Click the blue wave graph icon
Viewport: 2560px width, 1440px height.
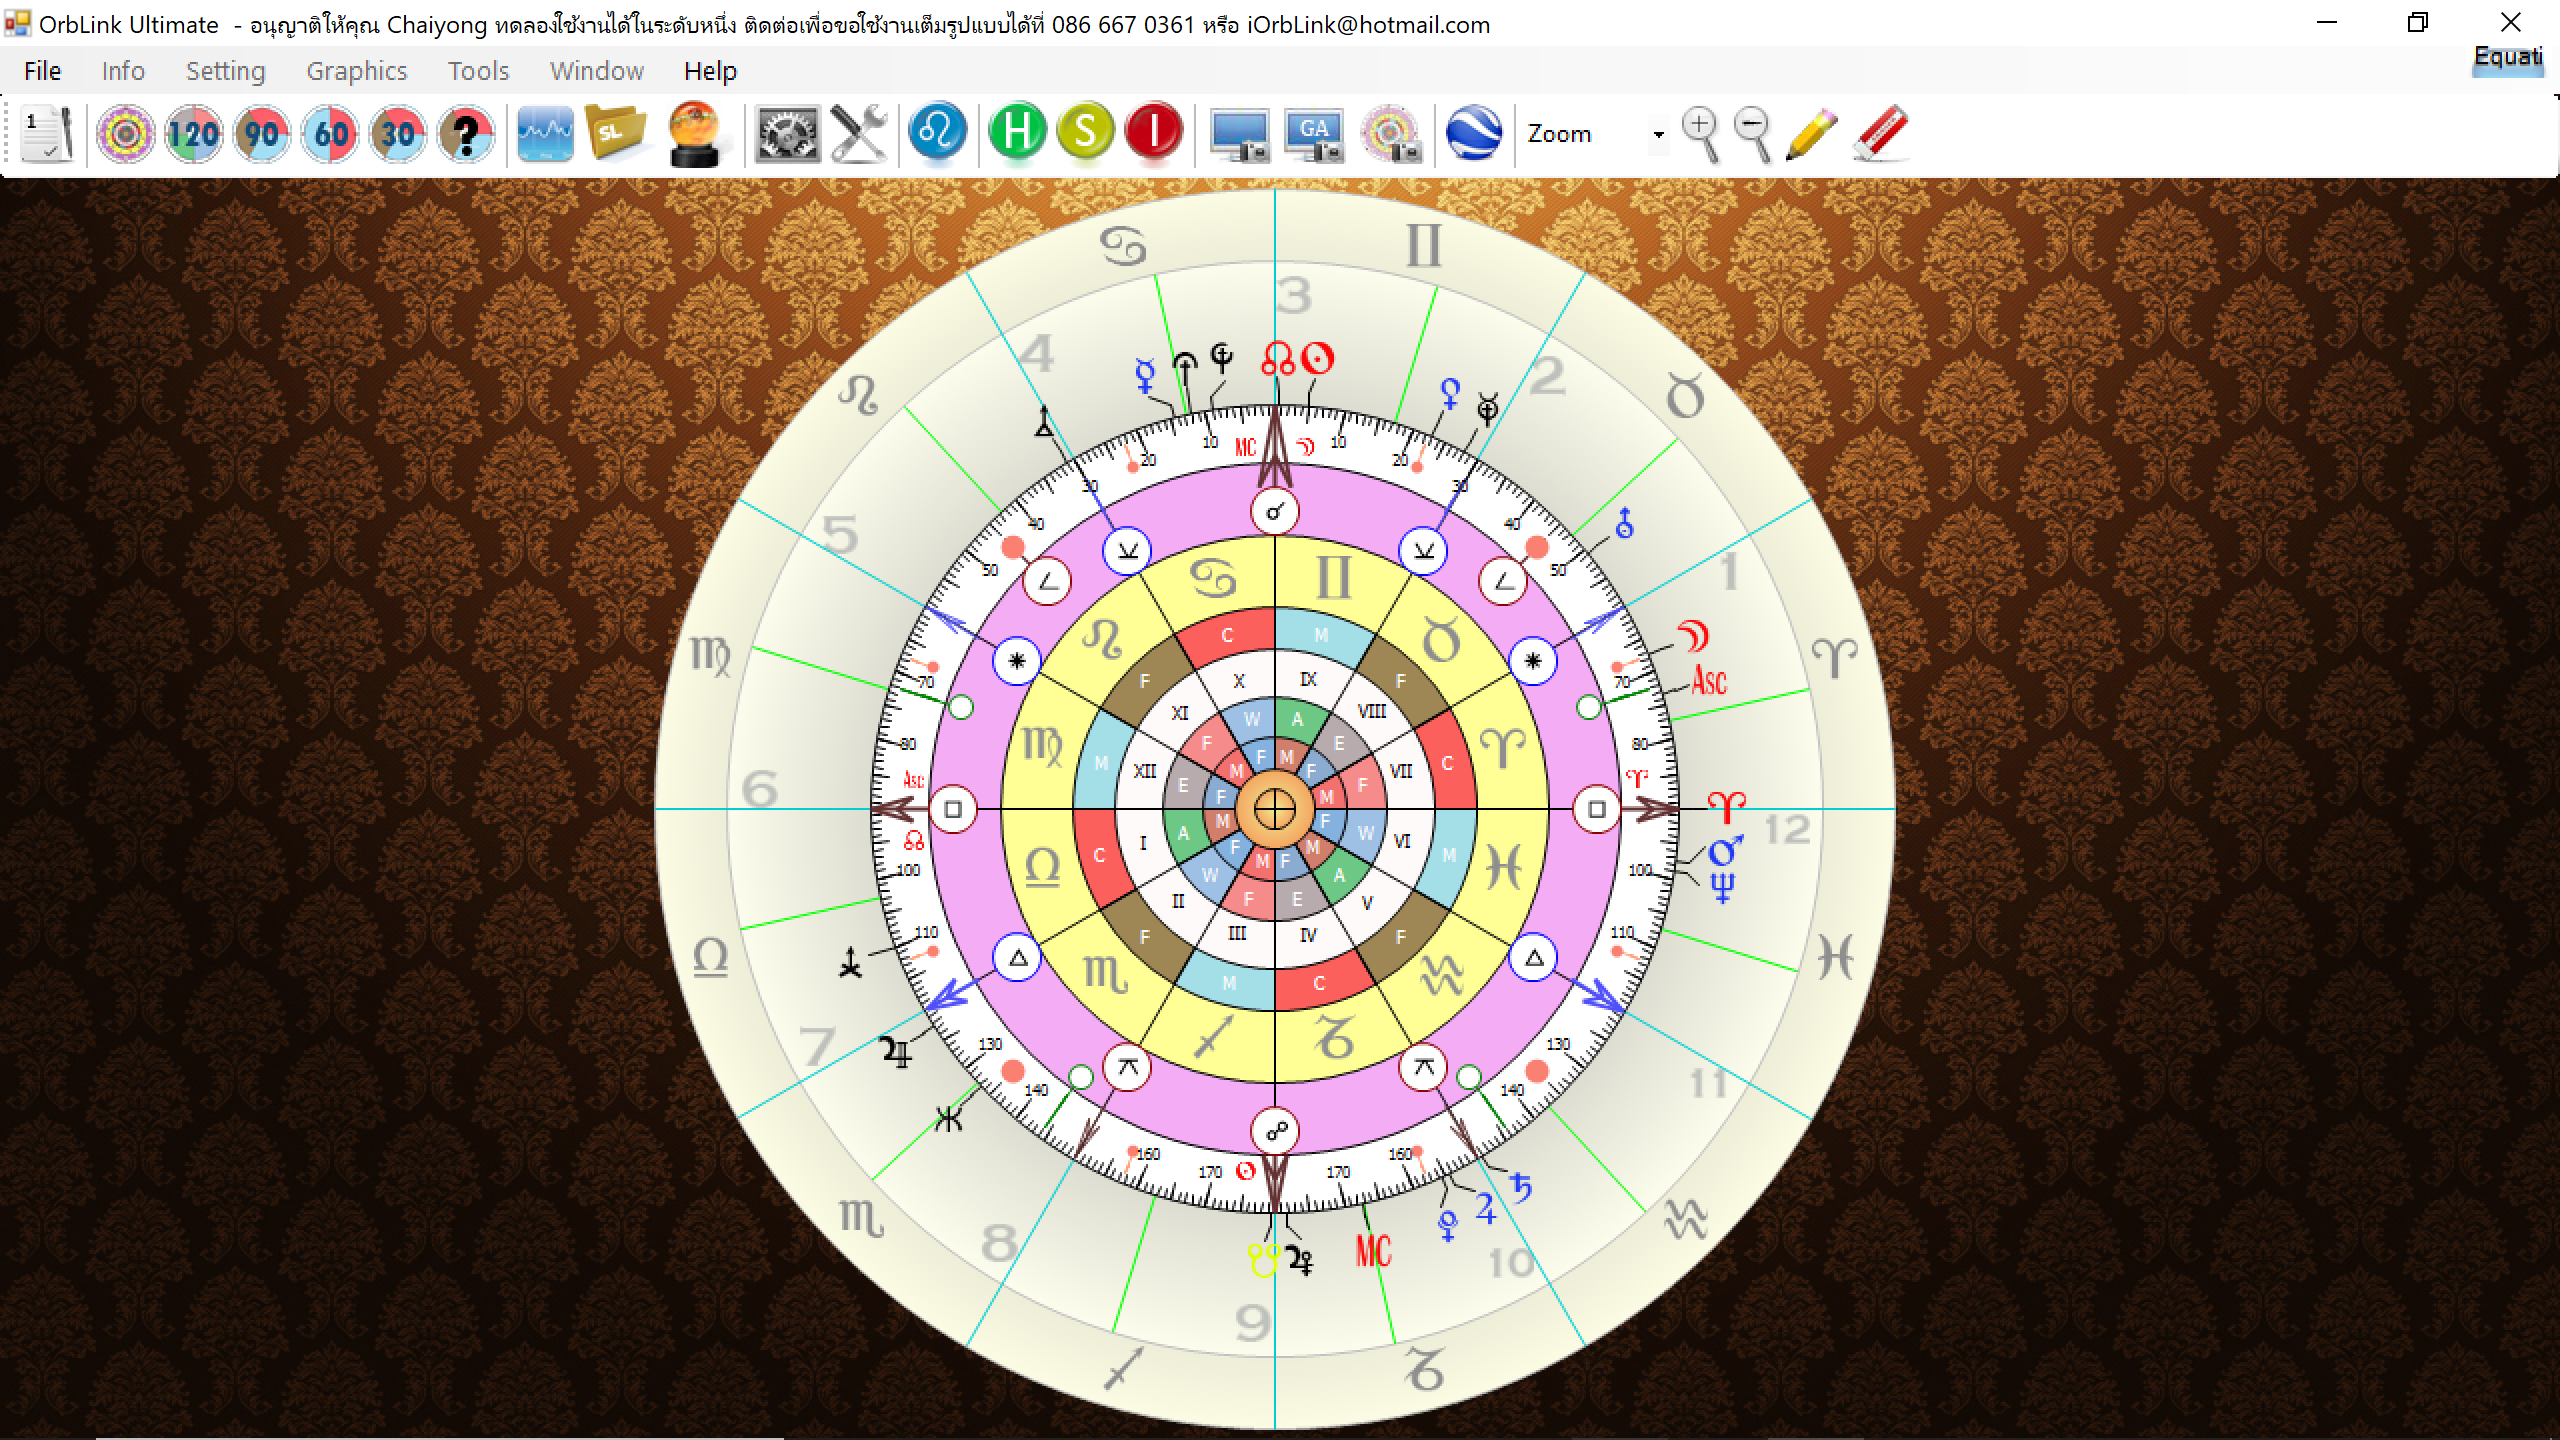click(545, 133)
